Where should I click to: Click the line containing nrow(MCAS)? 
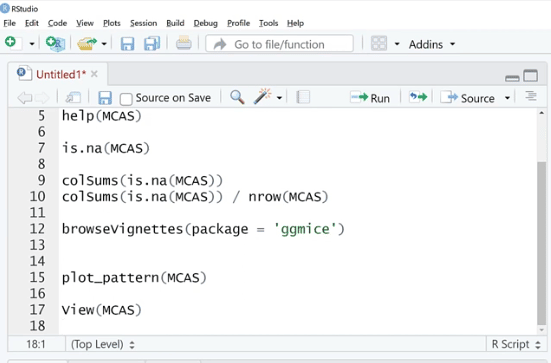pyautogui.click(x=195, y=196)
